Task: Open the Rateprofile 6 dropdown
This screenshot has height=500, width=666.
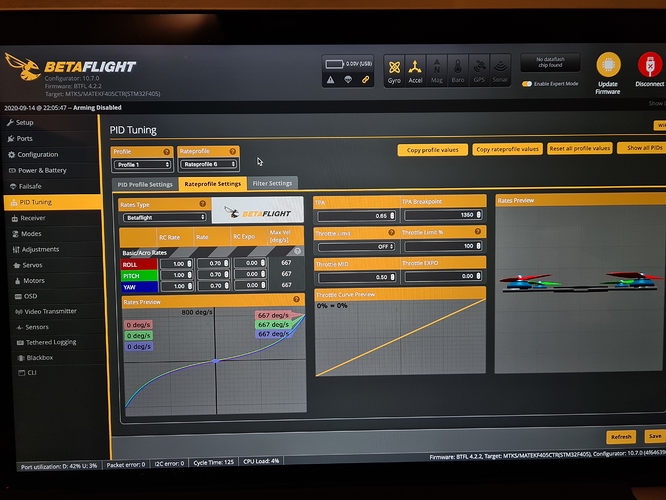Action: pos(208,164)
